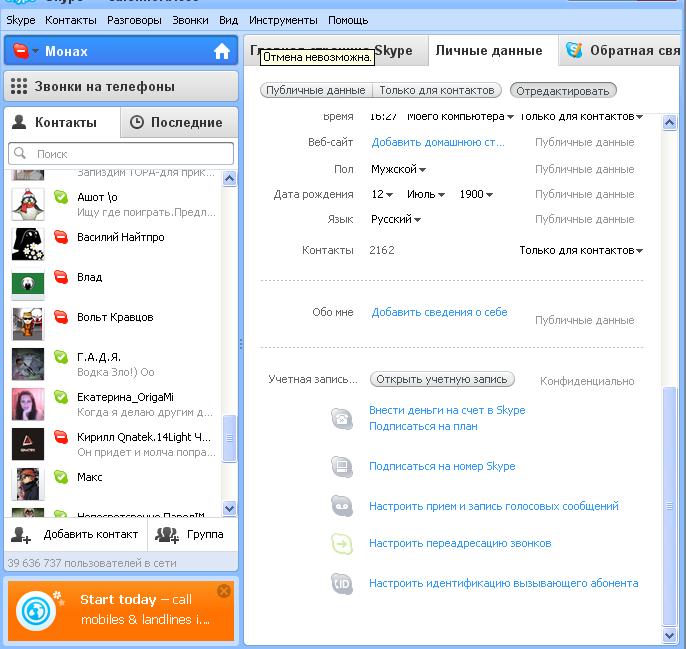
Task: Click the busy status icon beside Влад
Action: click(x=61, y=277)
